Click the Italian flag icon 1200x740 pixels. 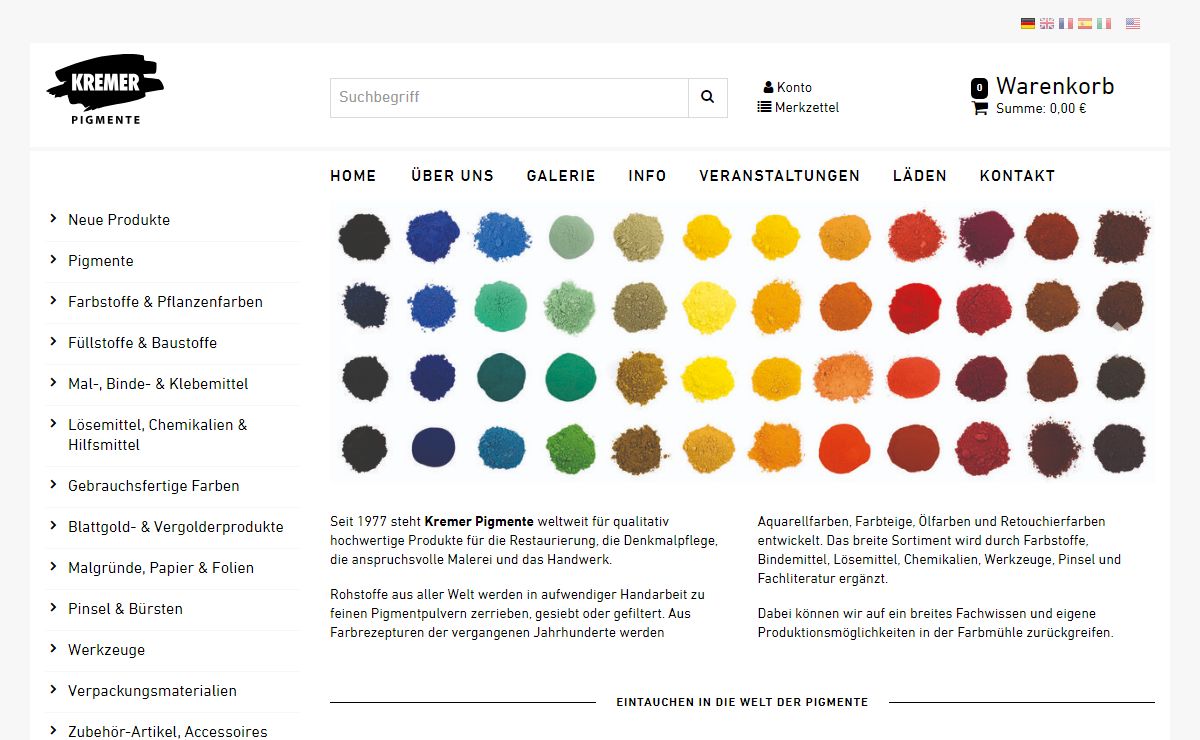(1104, 23)
